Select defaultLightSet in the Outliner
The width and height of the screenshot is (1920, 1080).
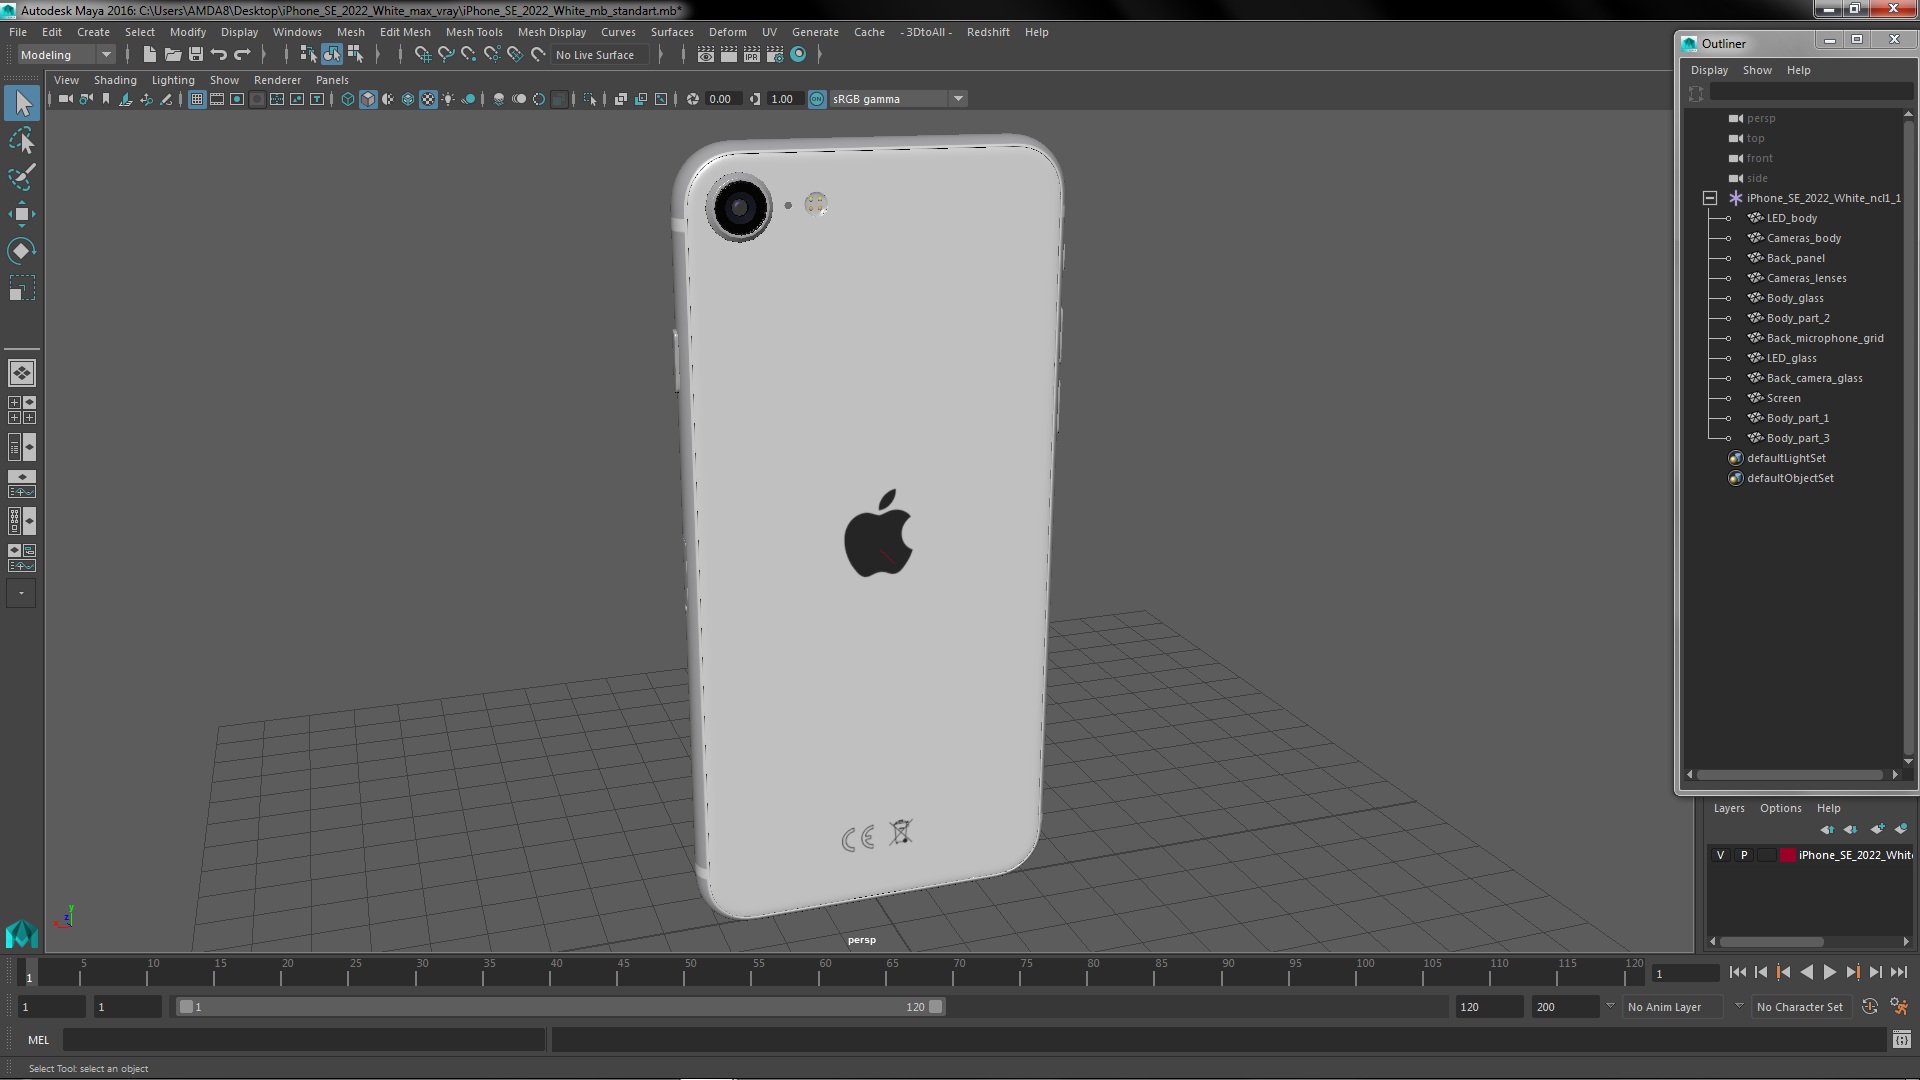1786,458
